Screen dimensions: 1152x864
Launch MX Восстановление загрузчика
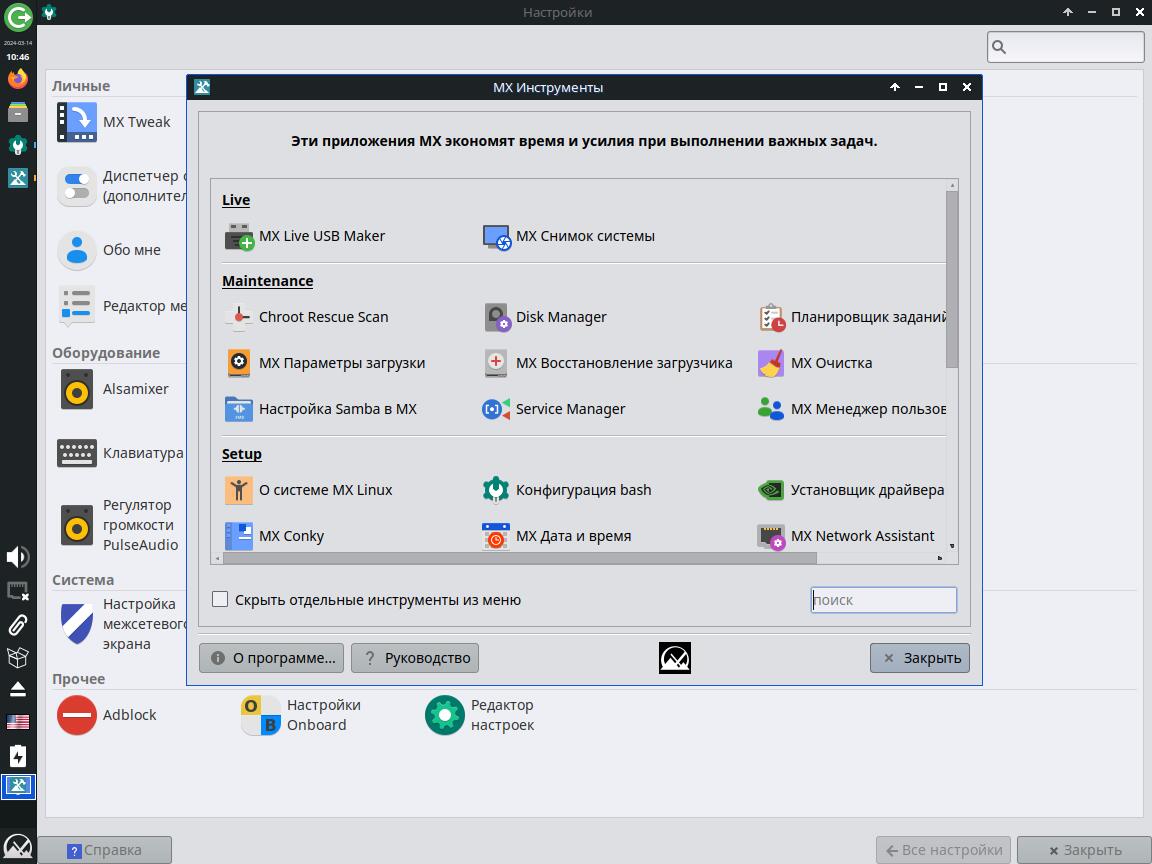pos(608,364)
